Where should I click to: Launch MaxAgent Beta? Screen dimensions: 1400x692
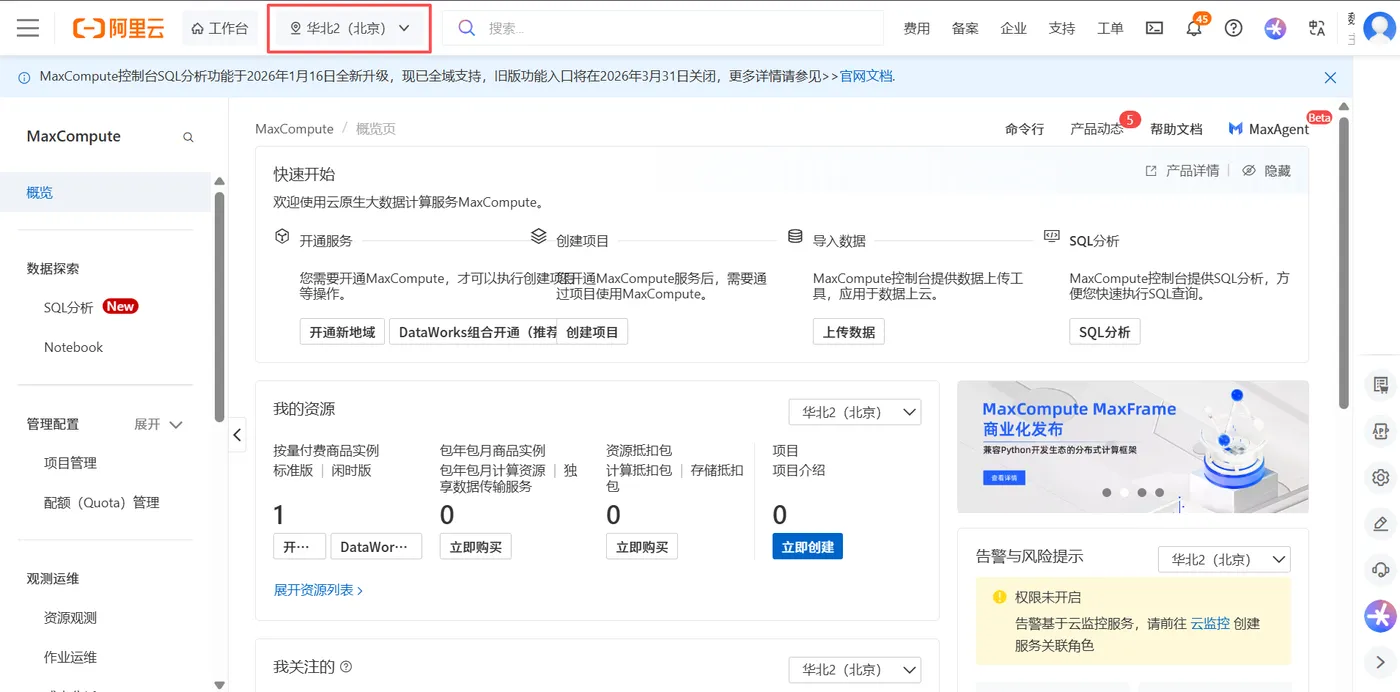(x=1269, y=129)
